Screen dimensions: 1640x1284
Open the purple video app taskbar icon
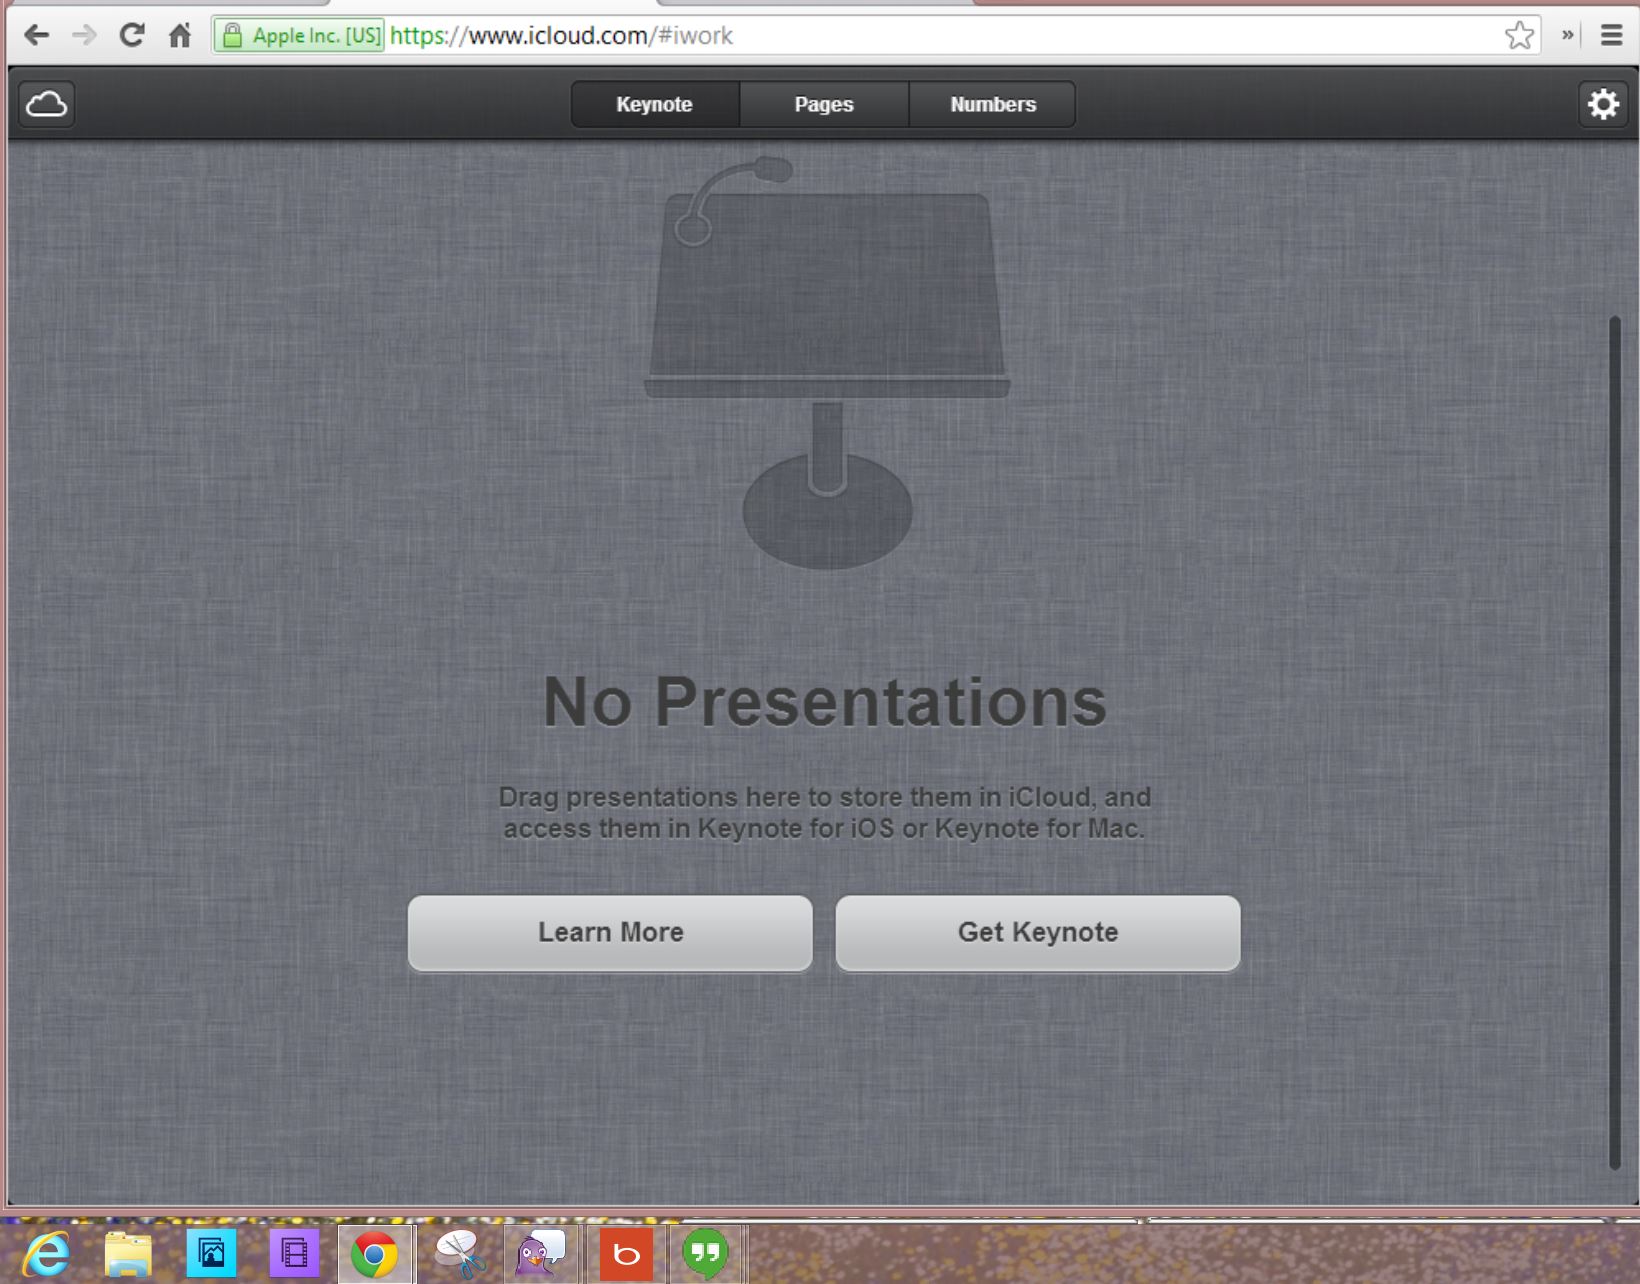point(294,1254)
